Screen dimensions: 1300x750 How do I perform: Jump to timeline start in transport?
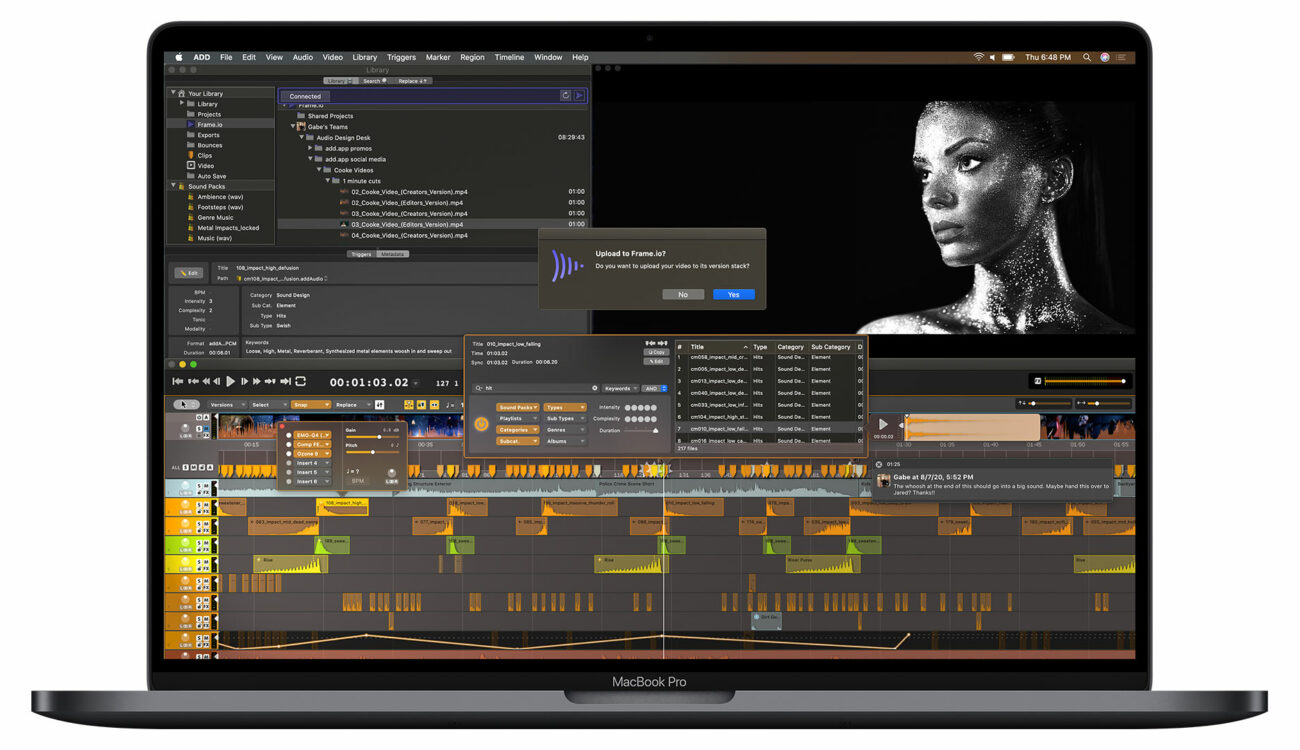178,381
